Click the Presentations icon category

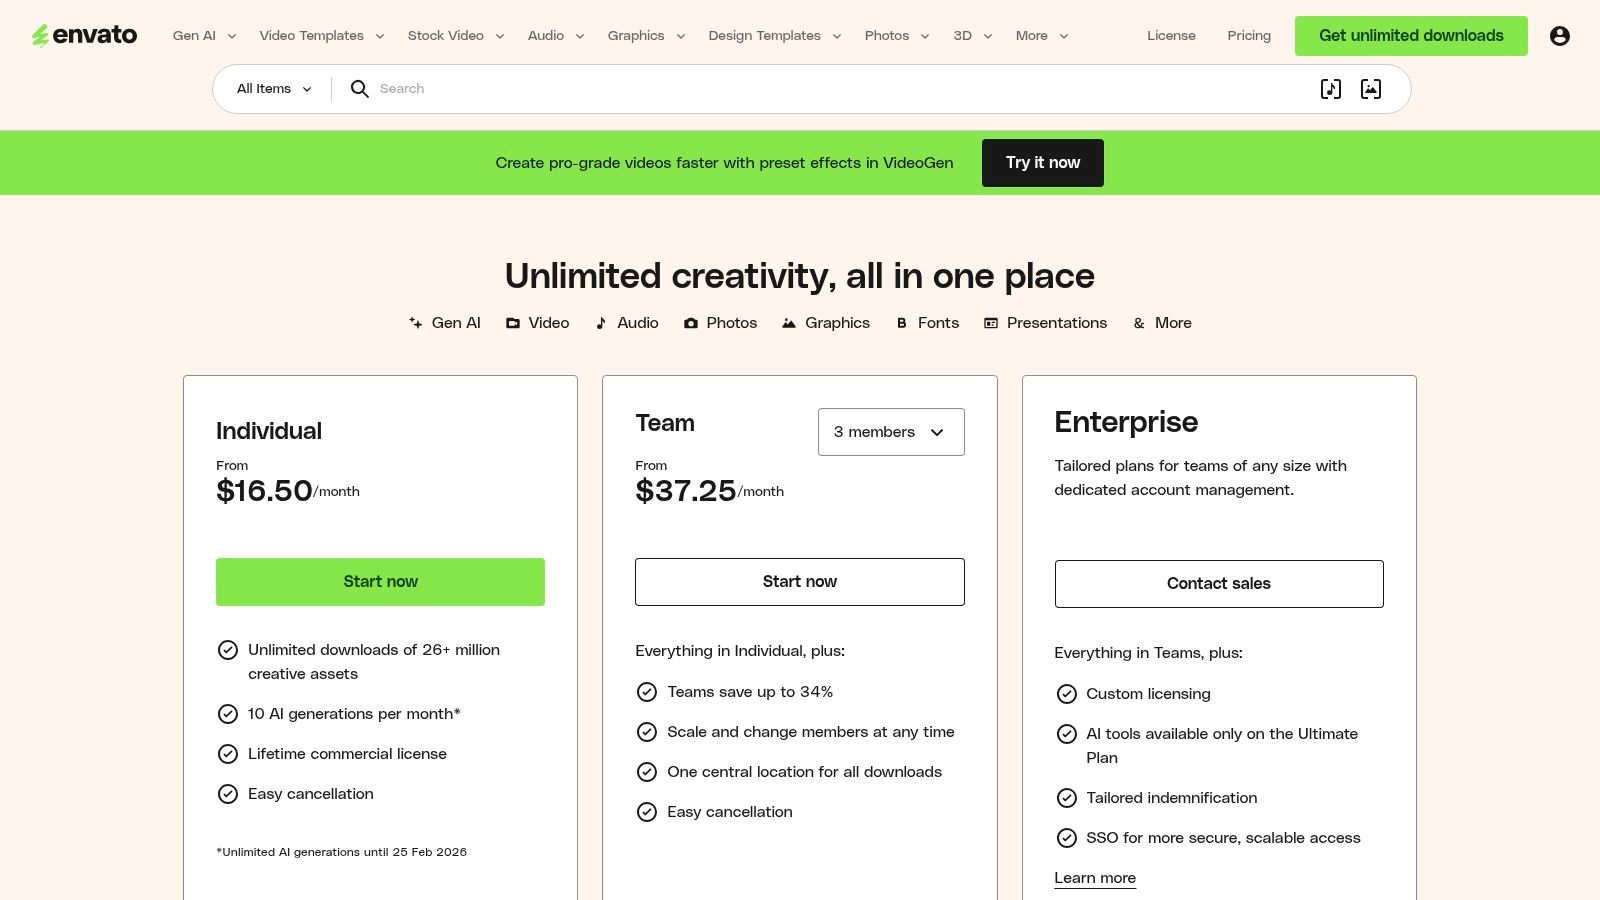coord(990,322)
